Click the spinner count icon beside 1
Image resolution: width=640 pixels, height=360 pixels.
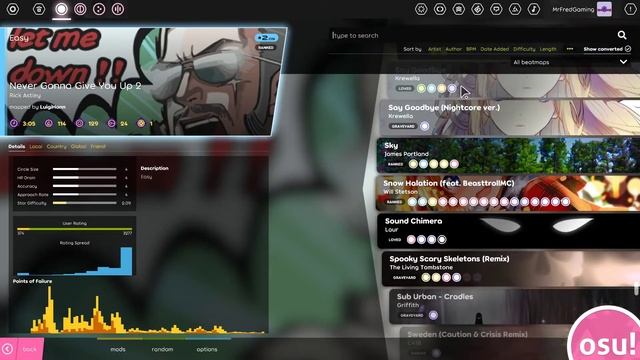pos(141,123)
